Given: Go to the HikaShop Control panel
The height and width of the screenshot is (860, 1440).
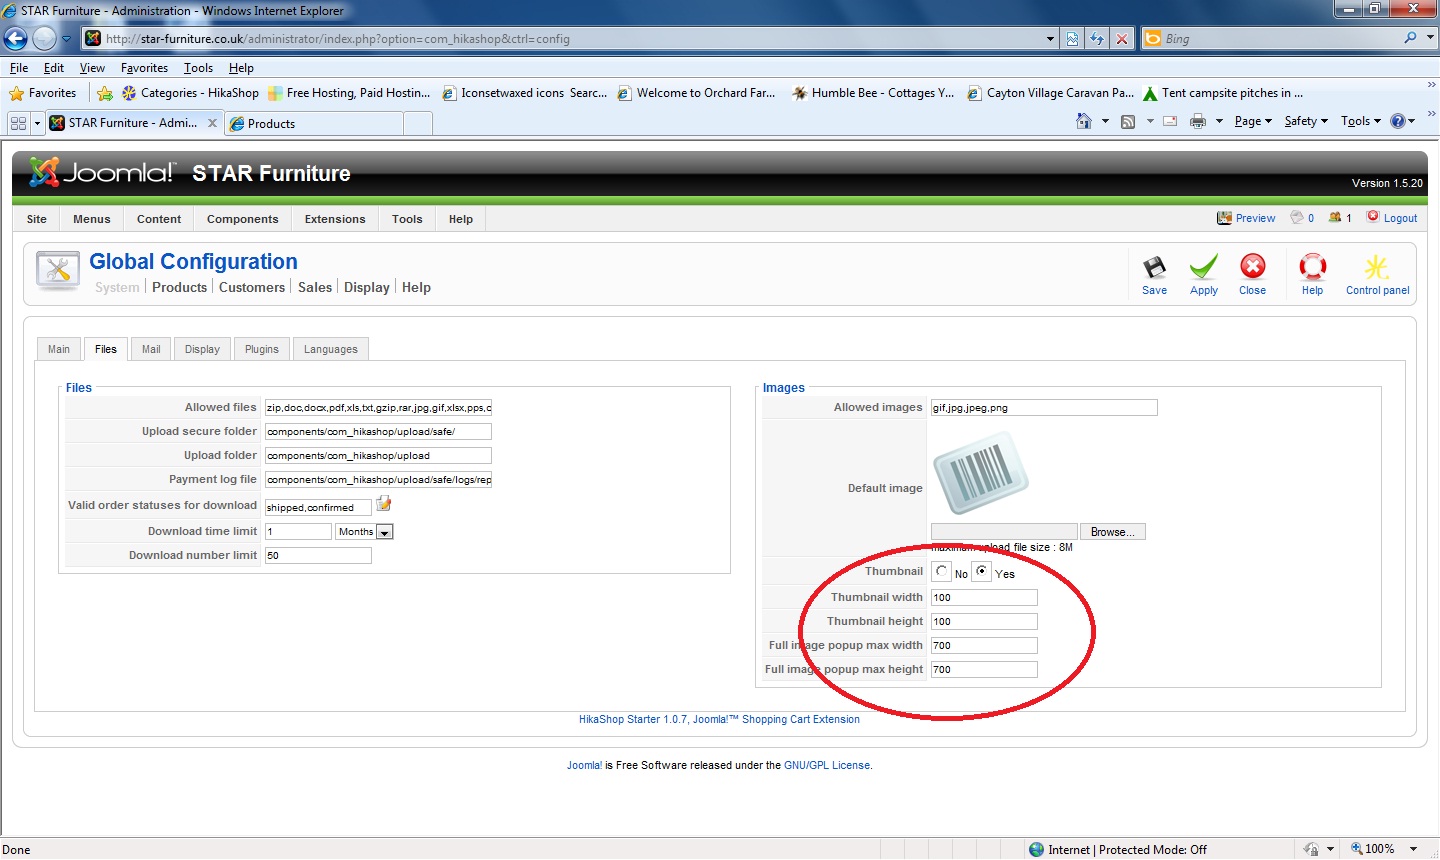Looking at the screenshot, I should click(x=1377, y=275).
